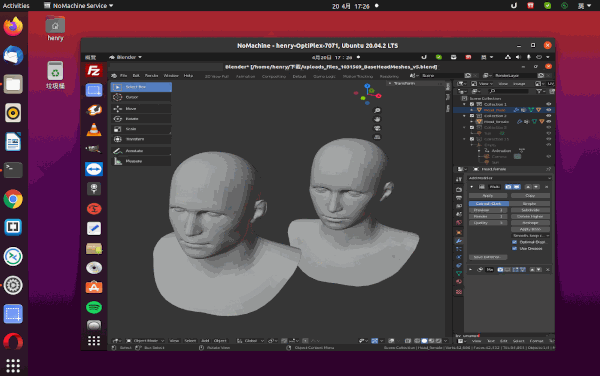Viewport: 600px width, 376px height.
Task: Click the Save External button
Action: point(488,257)
